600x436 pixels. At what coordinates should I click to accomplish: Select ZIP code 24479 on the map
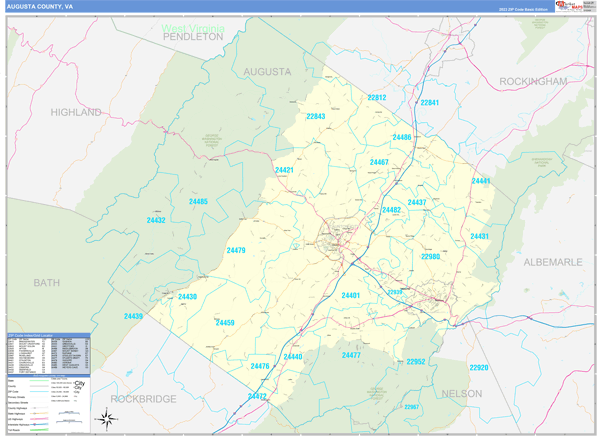click(x=236, y=250)
